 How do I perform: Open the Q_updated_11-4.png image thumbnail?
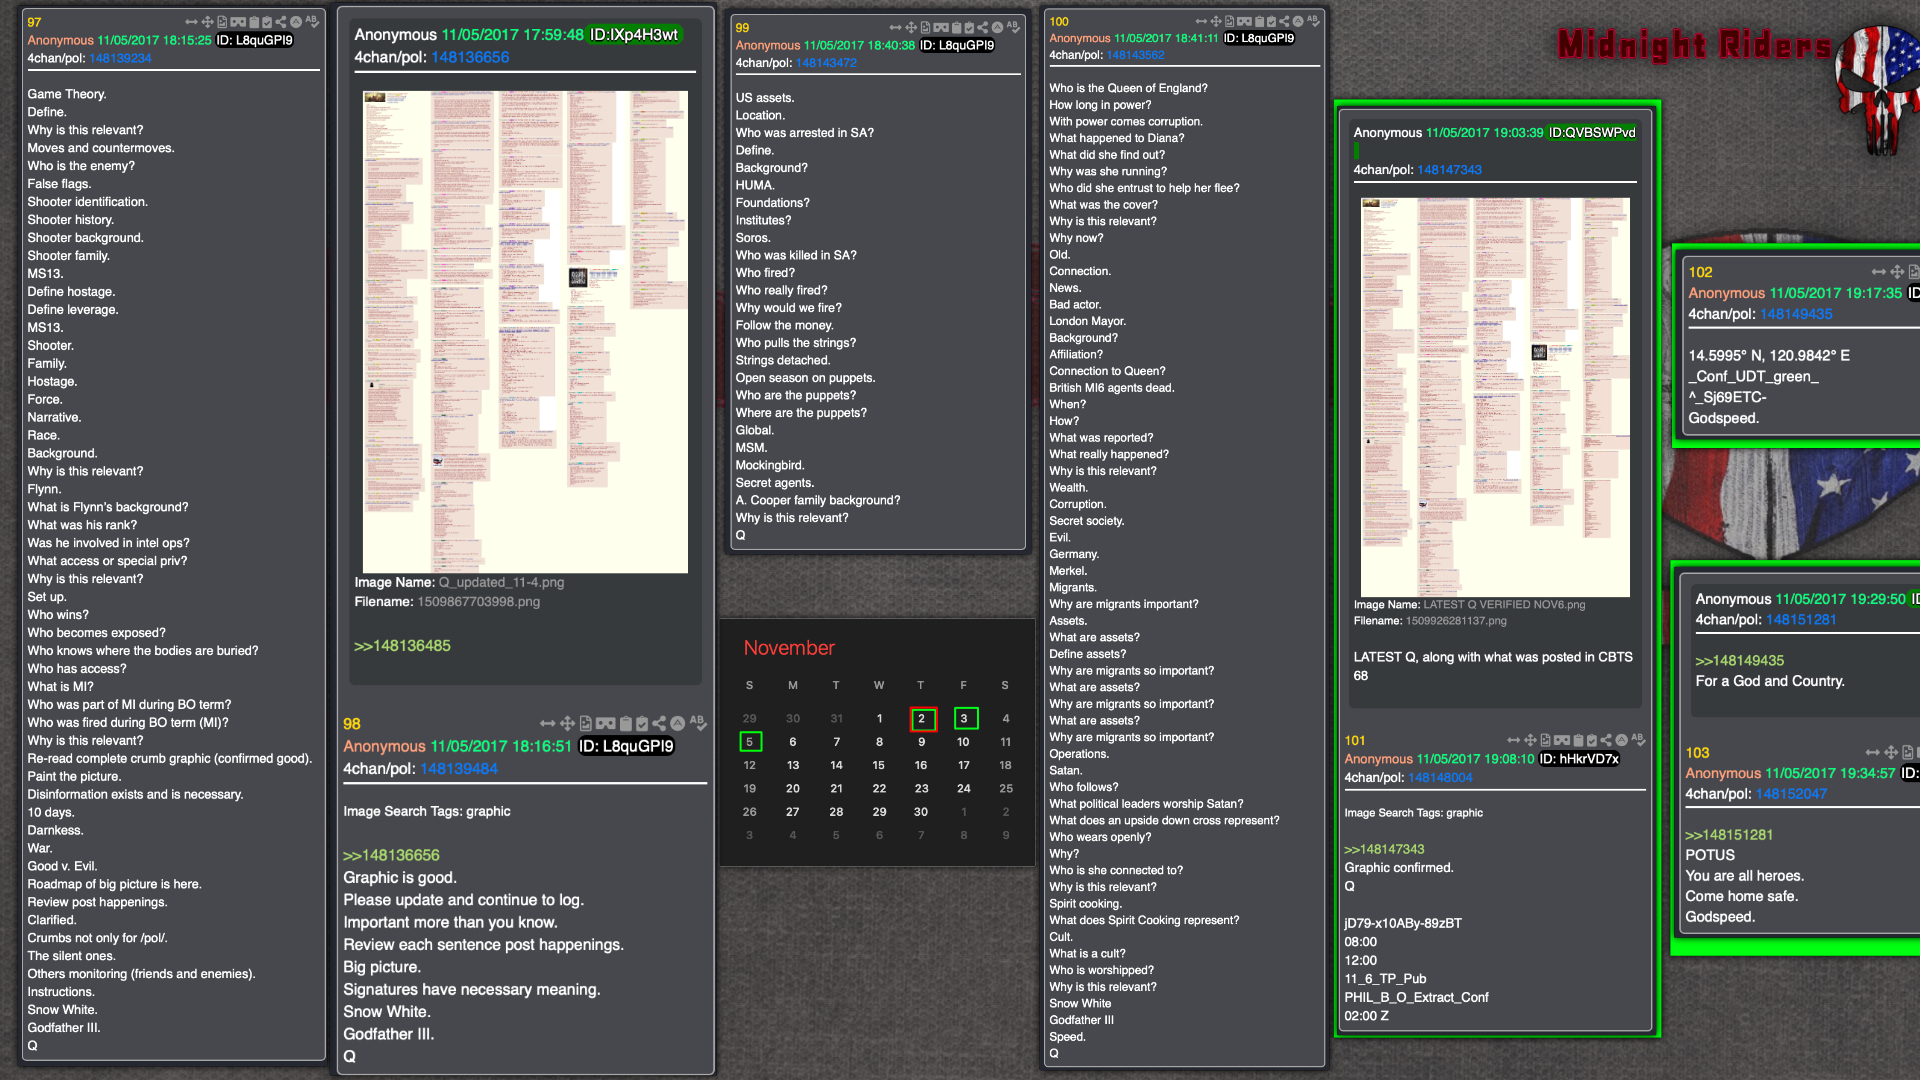(525, 331)
